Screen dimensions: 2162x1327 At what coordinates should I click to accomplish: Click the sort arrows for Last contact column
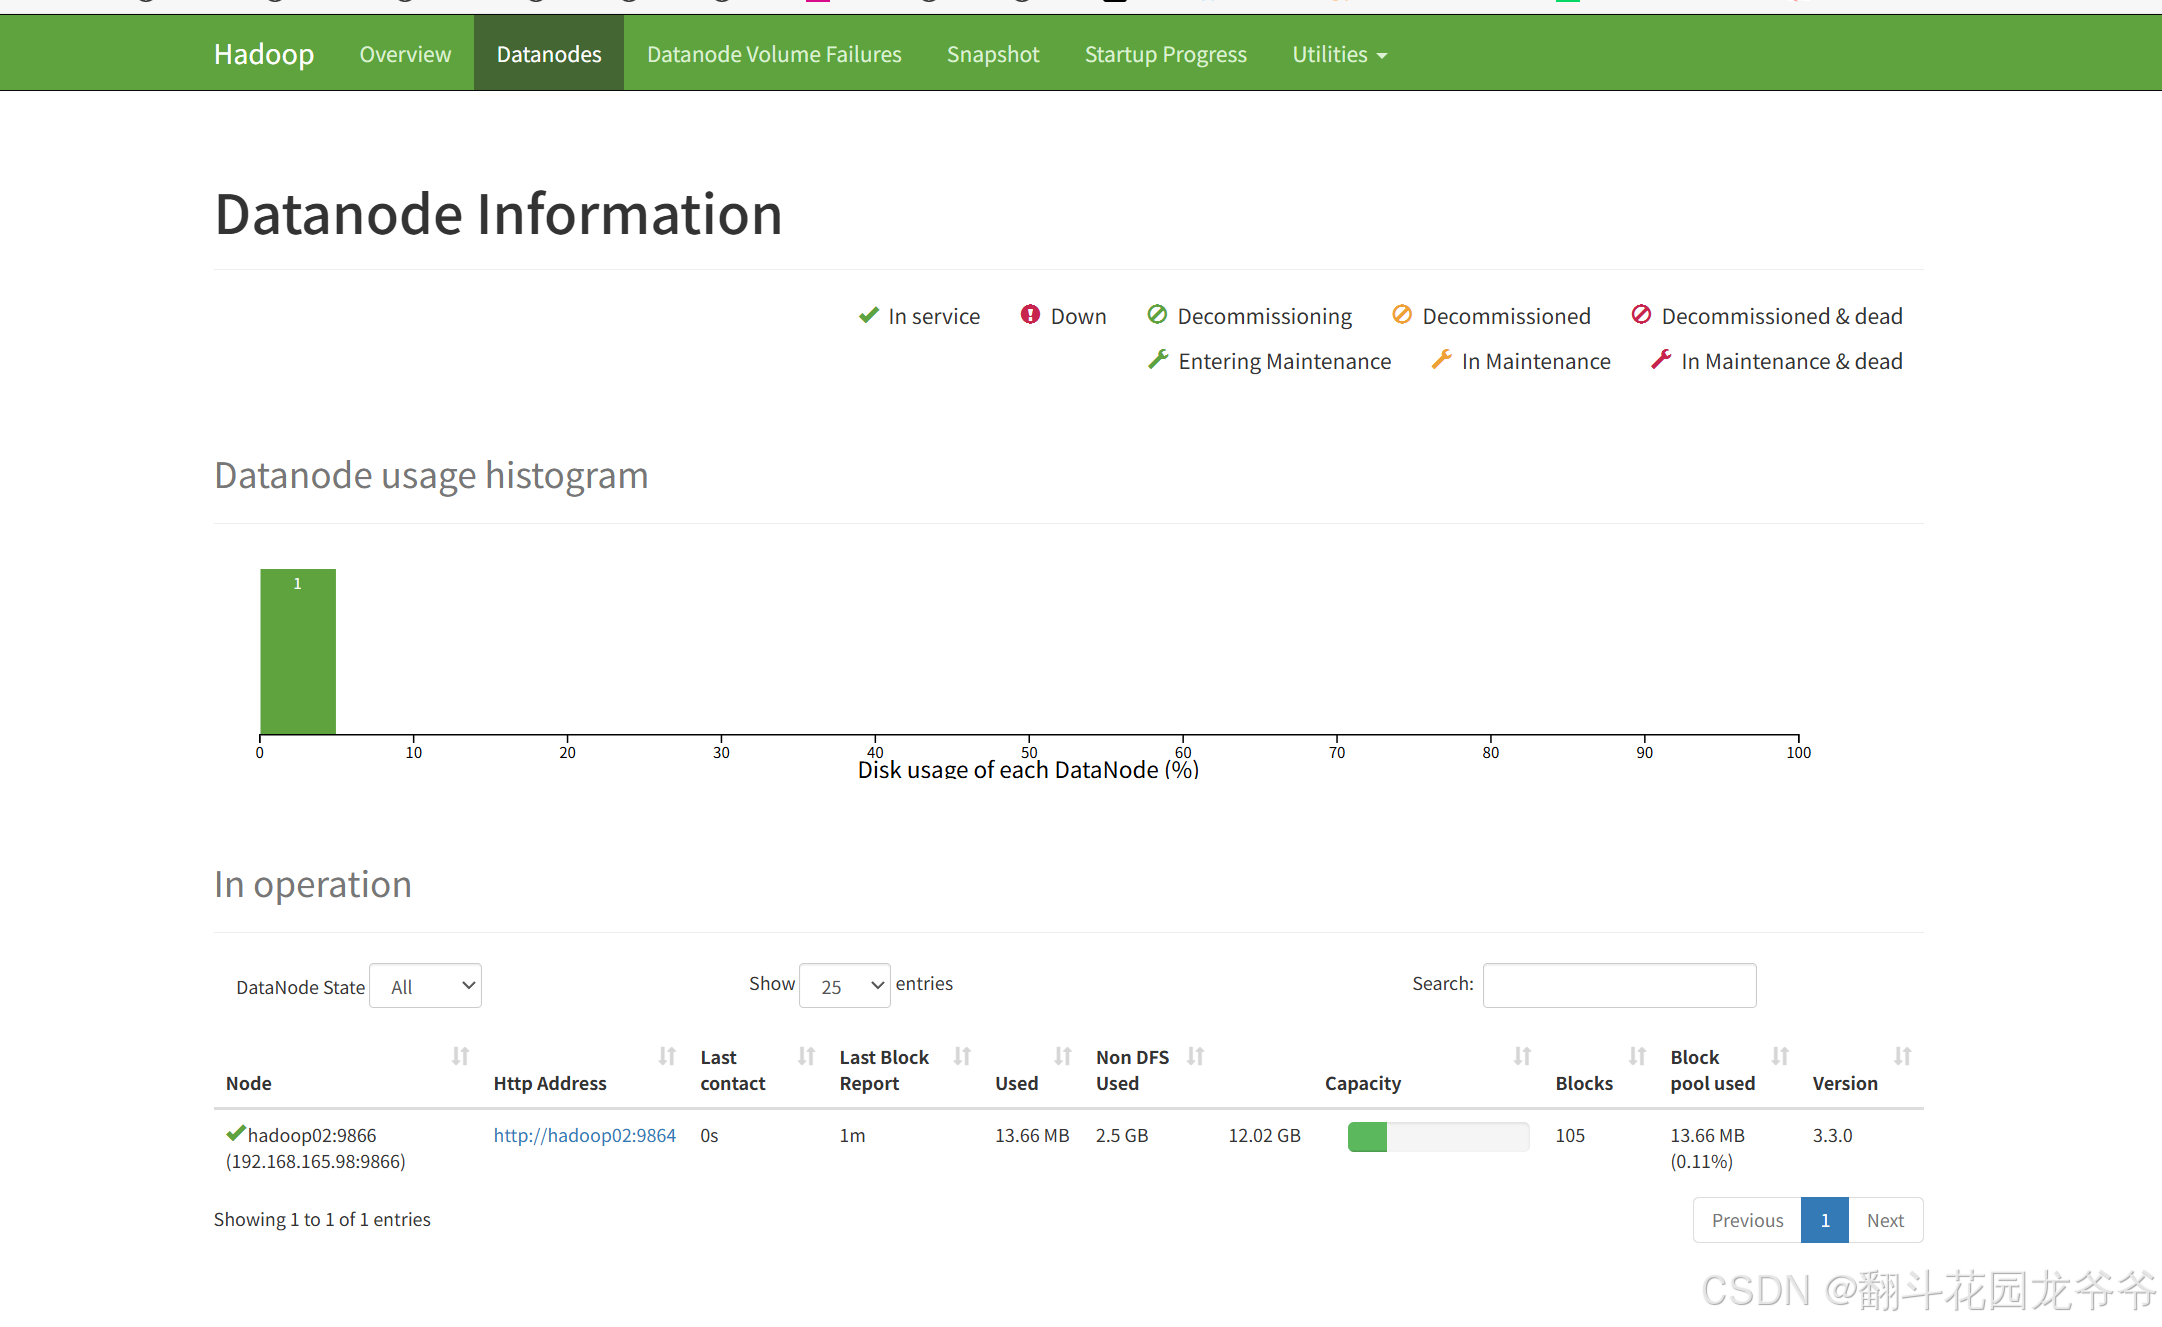806,1056
